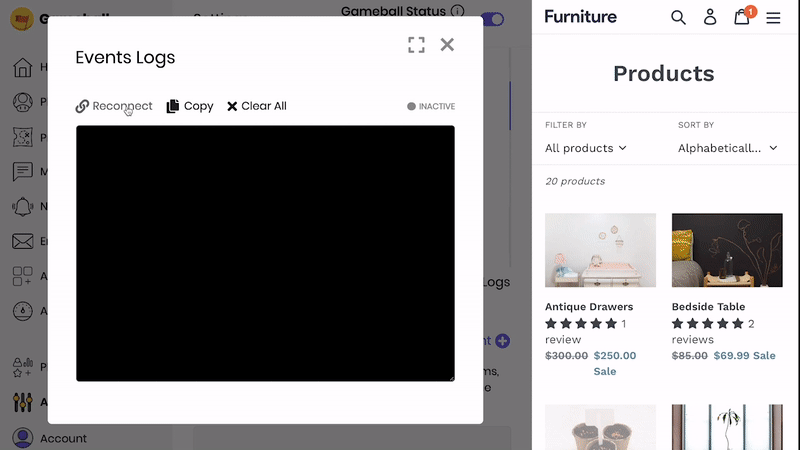This screenshot has width=800, height=450.
Task: Open the potted plants product thumbnail
Action: 601,428
